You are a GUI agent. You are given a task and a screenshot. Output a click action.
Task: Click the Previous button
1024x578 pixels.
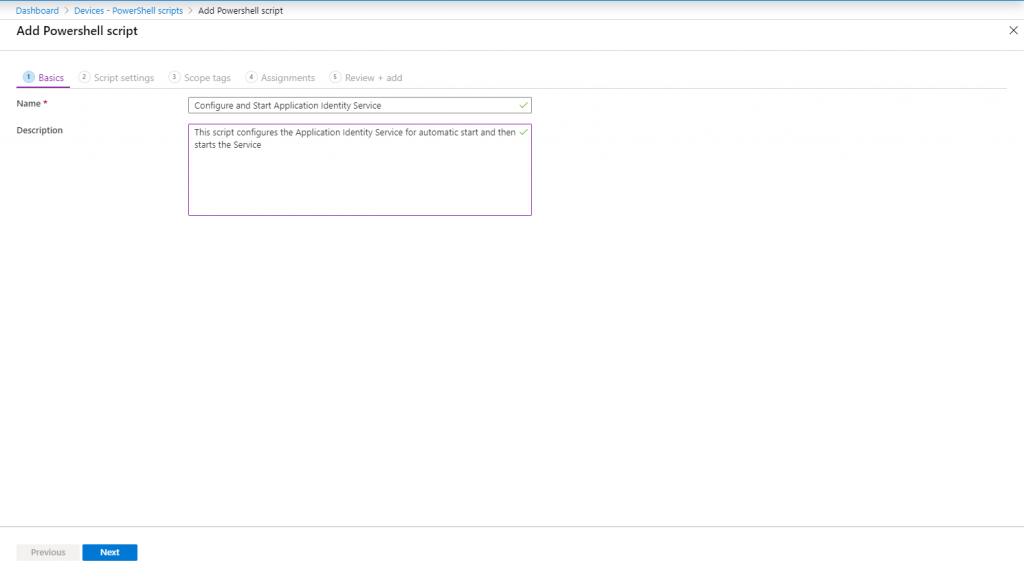tap(48, 552)
